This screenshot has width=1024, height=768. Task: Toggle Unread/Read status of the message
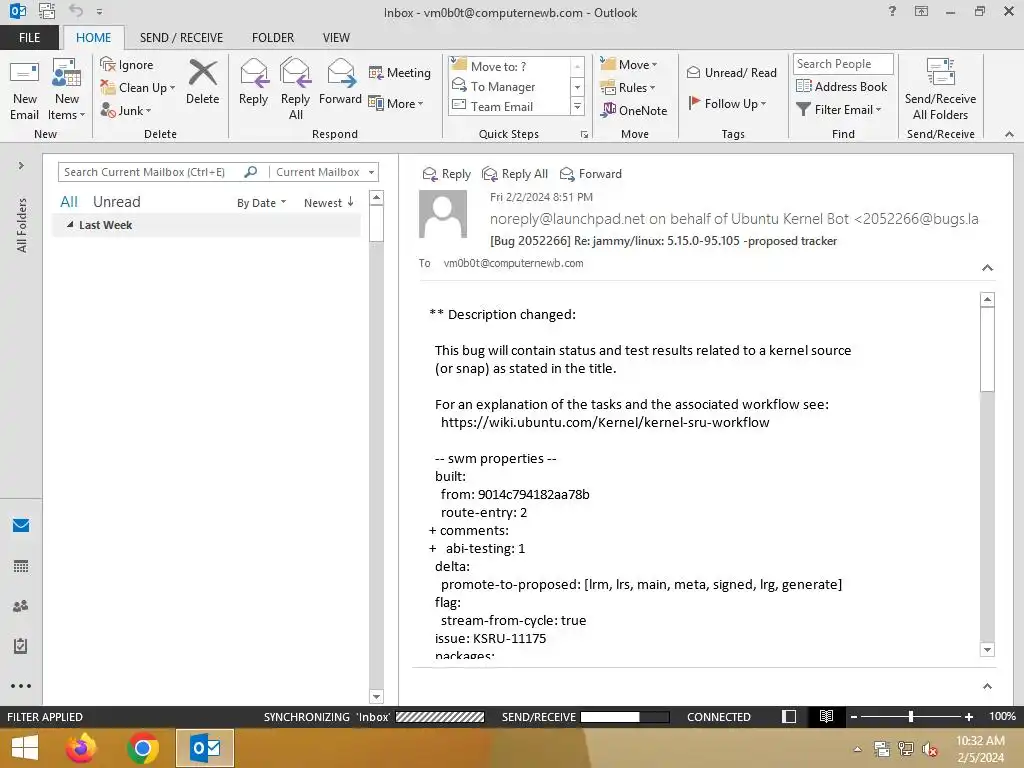(731, 72)
